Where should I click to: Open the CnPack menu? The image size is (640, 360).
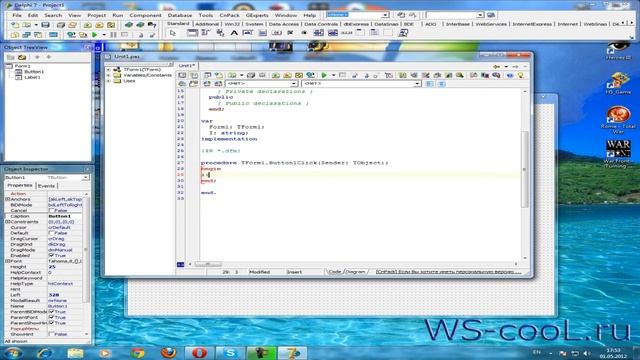tap(229, 15)
